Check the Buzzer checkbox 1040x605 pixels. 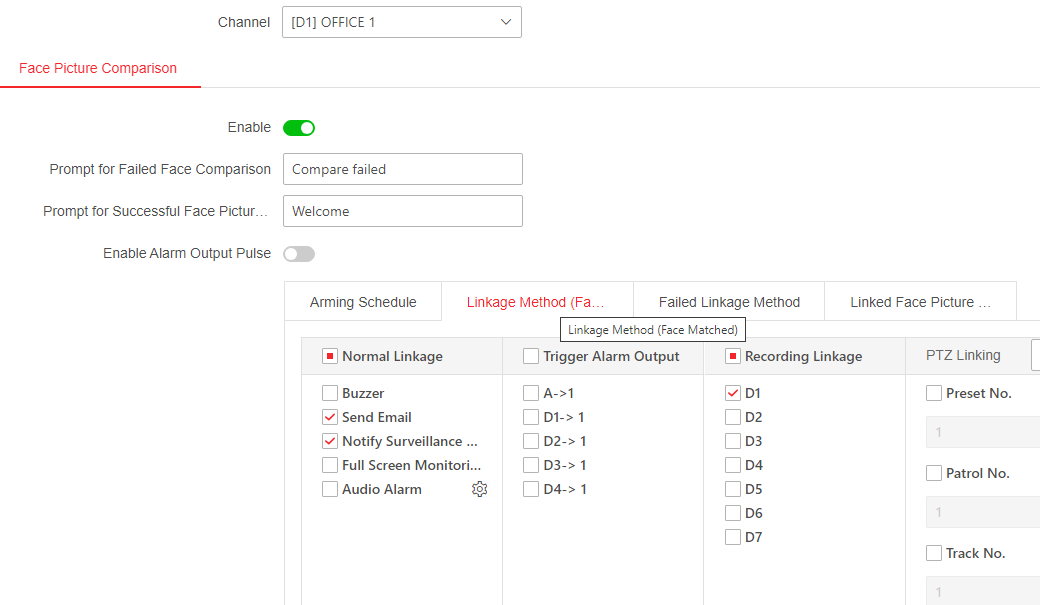tap(330, 393)
